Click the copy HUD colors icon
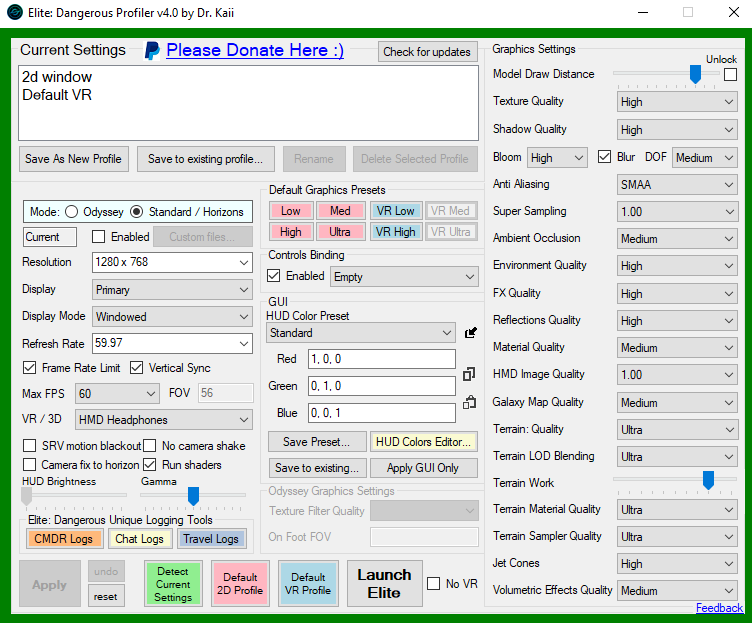752x623 pixels. [x=469, y=374]
